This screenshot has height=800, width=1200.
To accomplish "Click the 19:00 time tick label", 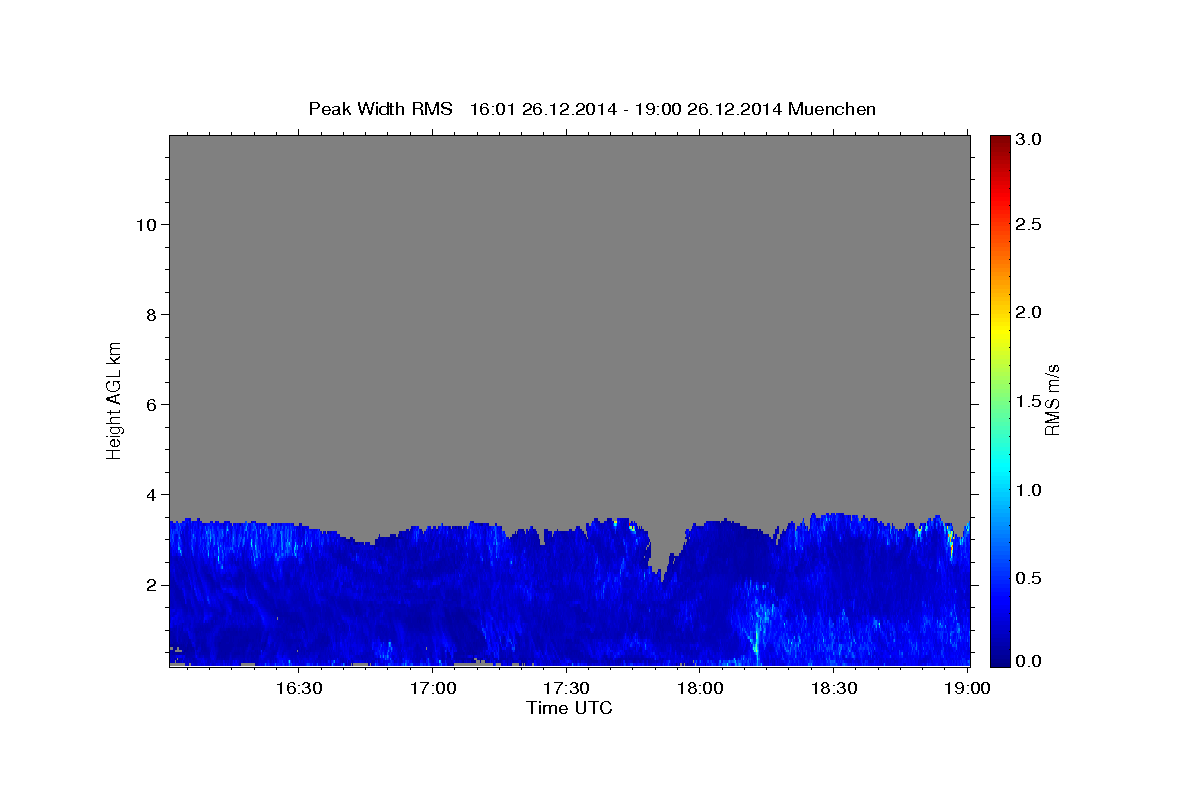I will coord(968,688).
